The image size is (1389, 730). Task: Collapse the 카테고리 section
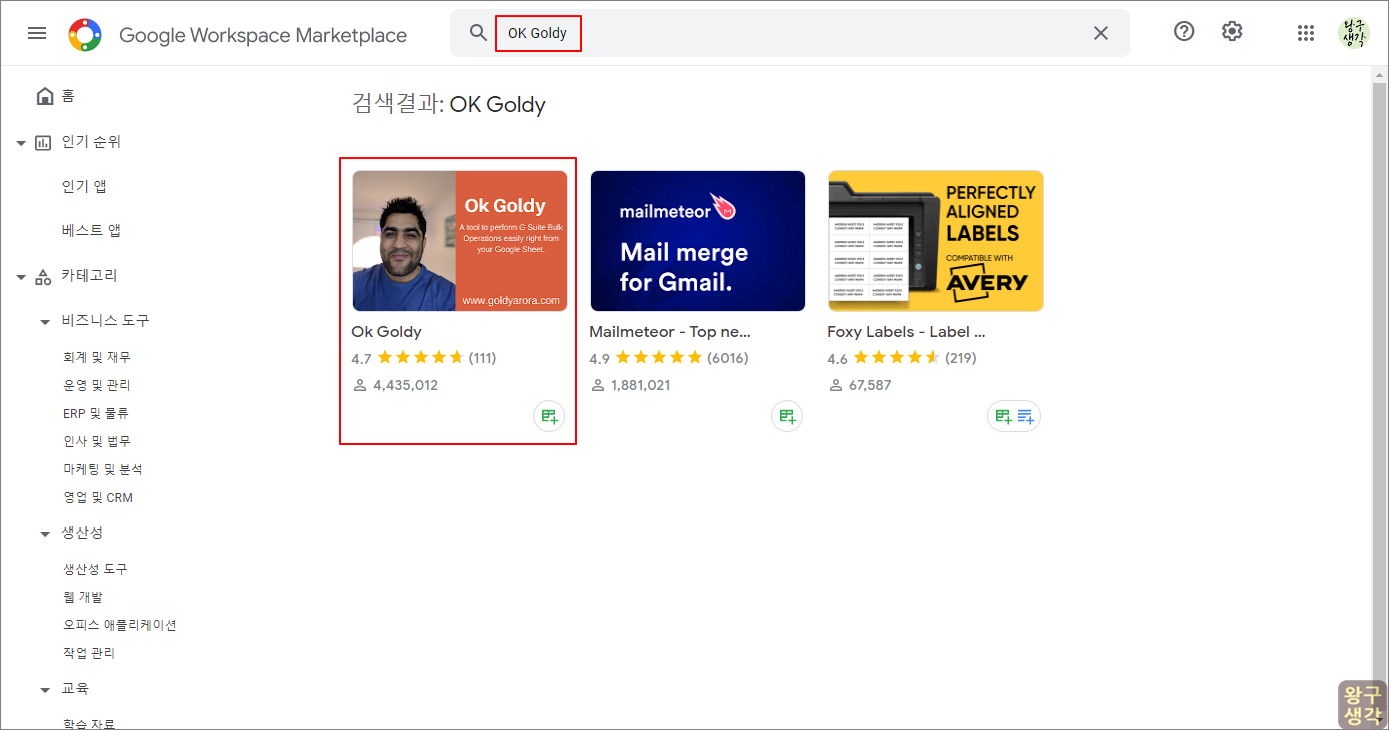[21, 277]
